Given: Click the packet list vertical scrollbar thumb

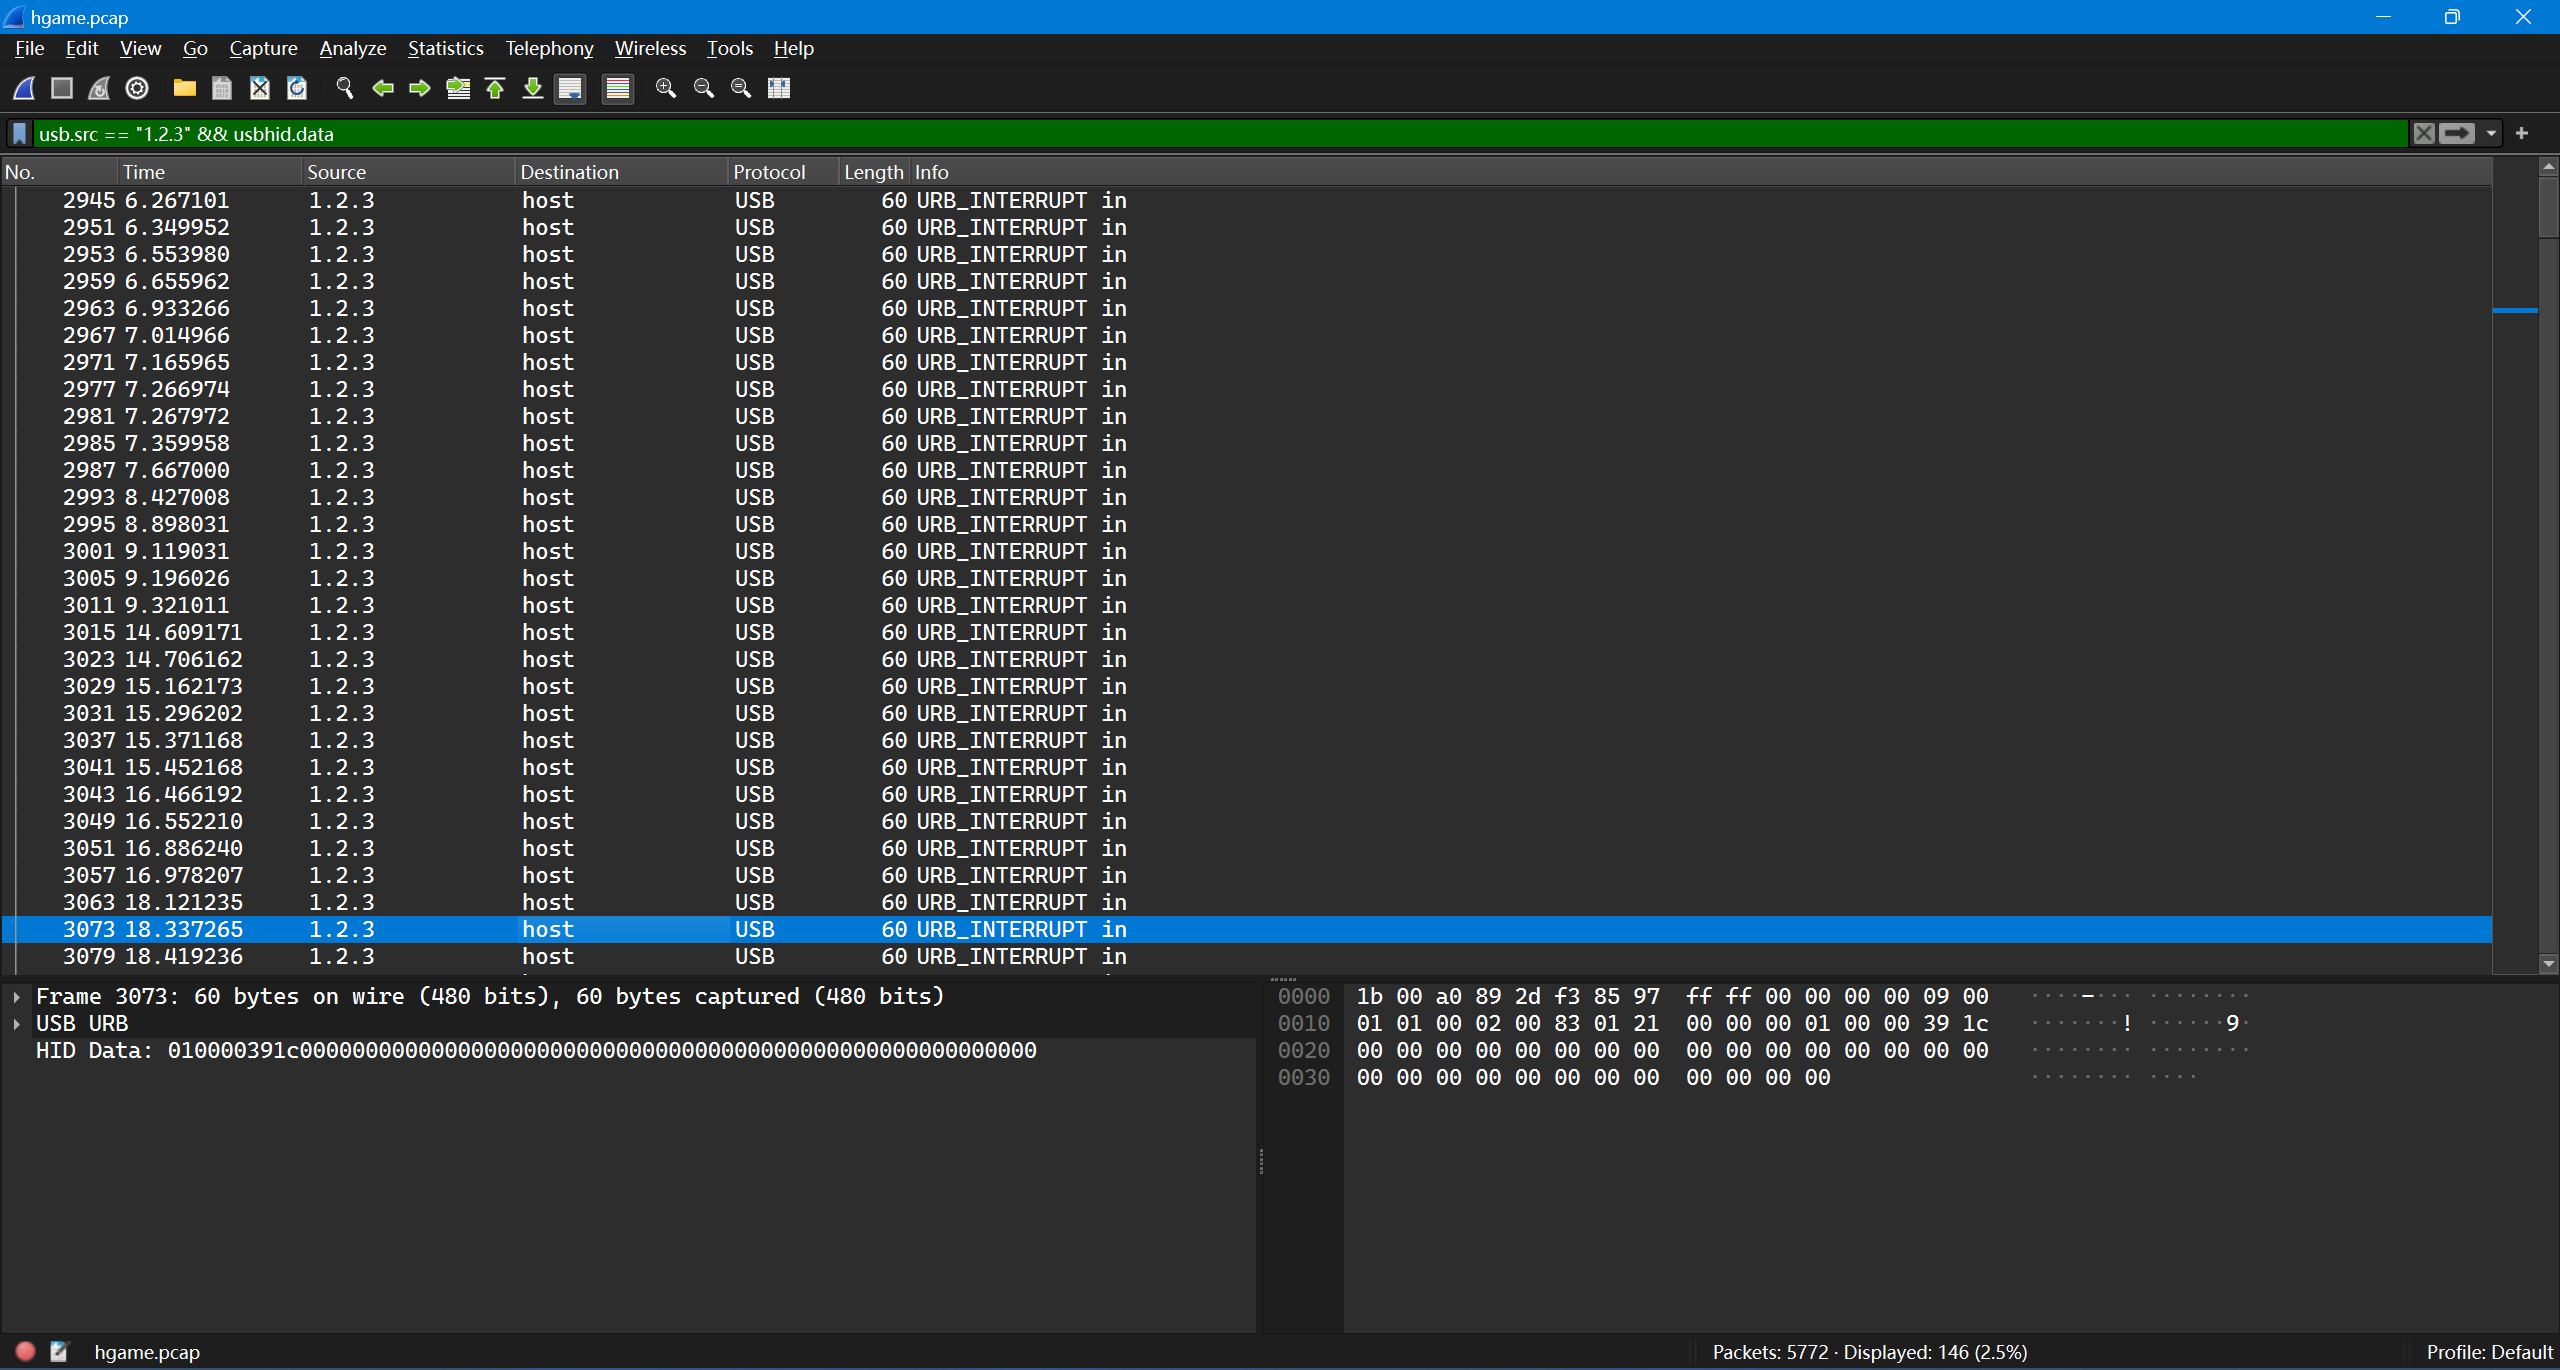Looking at the screenshot, I should click(x=2548, y=208).
